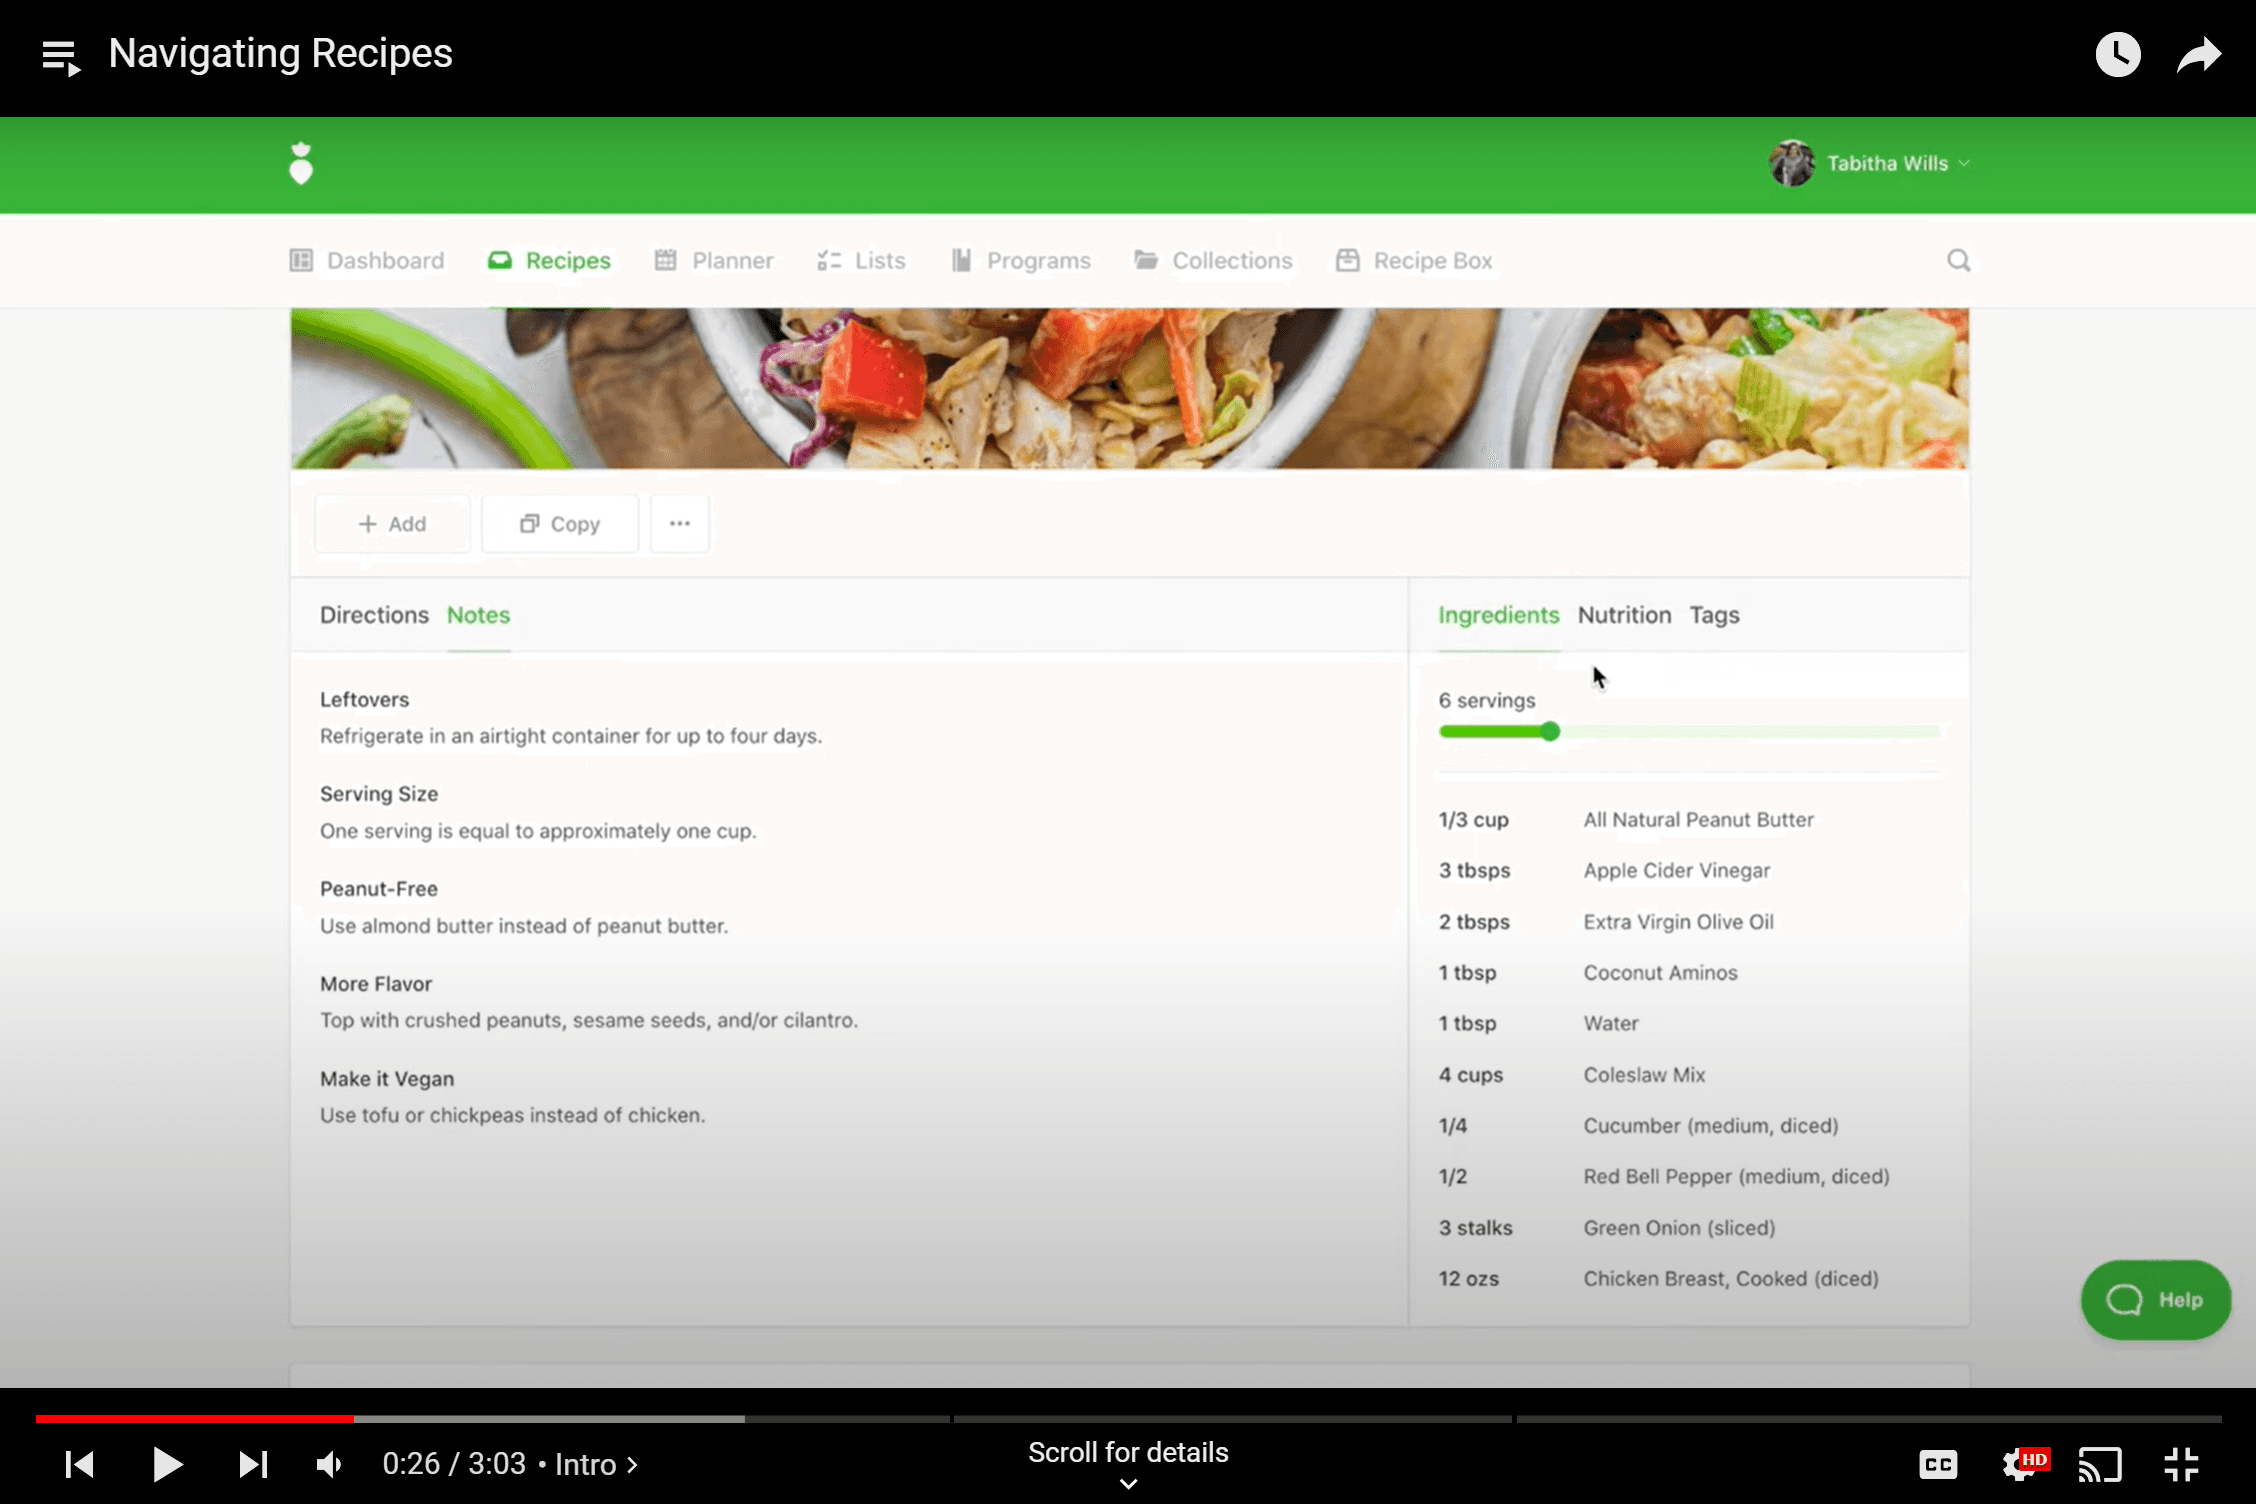Viewport: 2256px width, 1504px height.
Task: Open the Help chat button
Action: point(2155,1300)
